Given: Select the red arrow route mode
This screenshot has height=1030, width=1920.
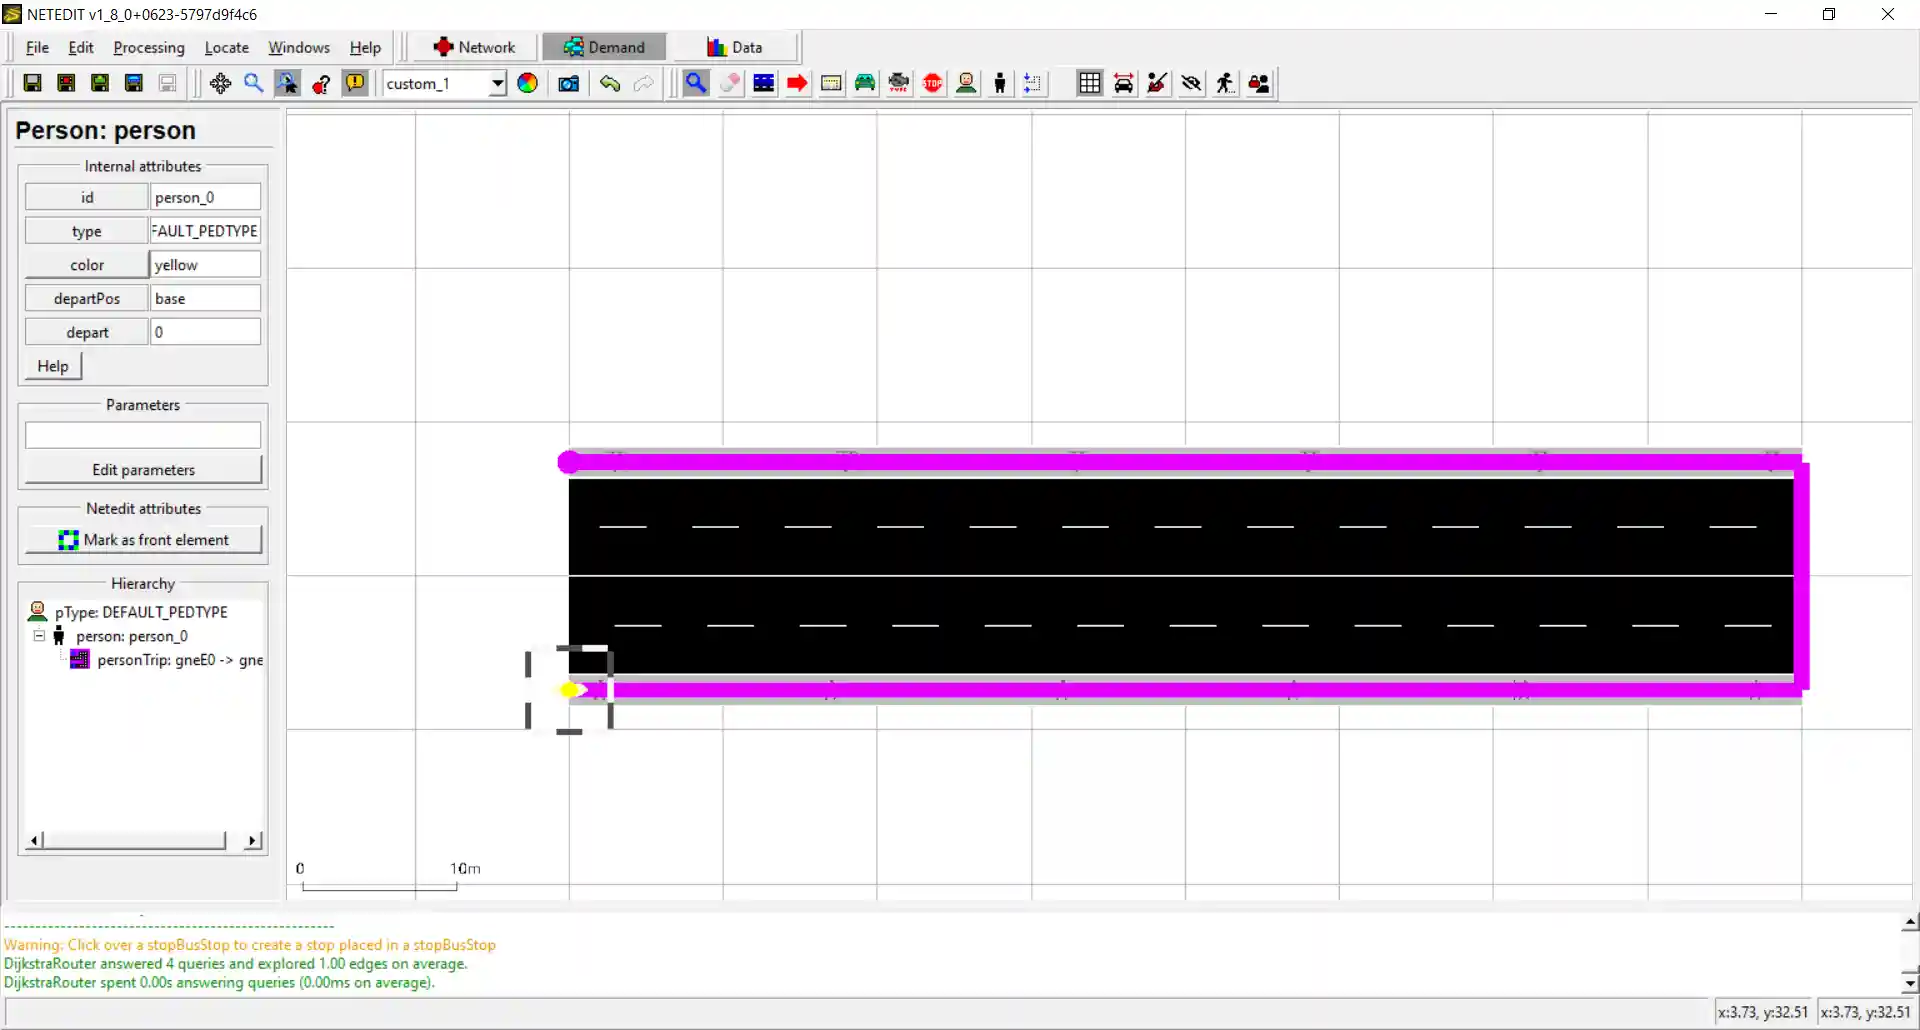Looking at the screenshot, I should [x=797, y=84].
